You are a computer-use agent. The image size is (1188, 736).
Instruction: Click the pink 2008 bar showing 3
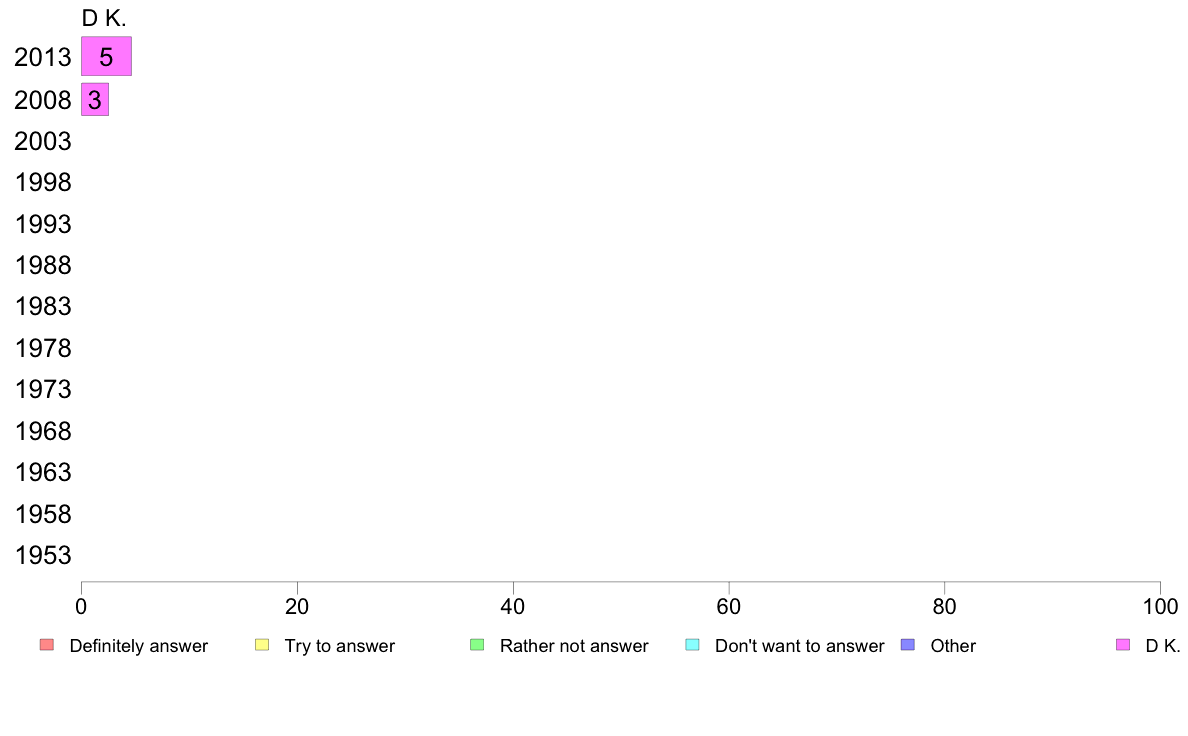[95, 100]
